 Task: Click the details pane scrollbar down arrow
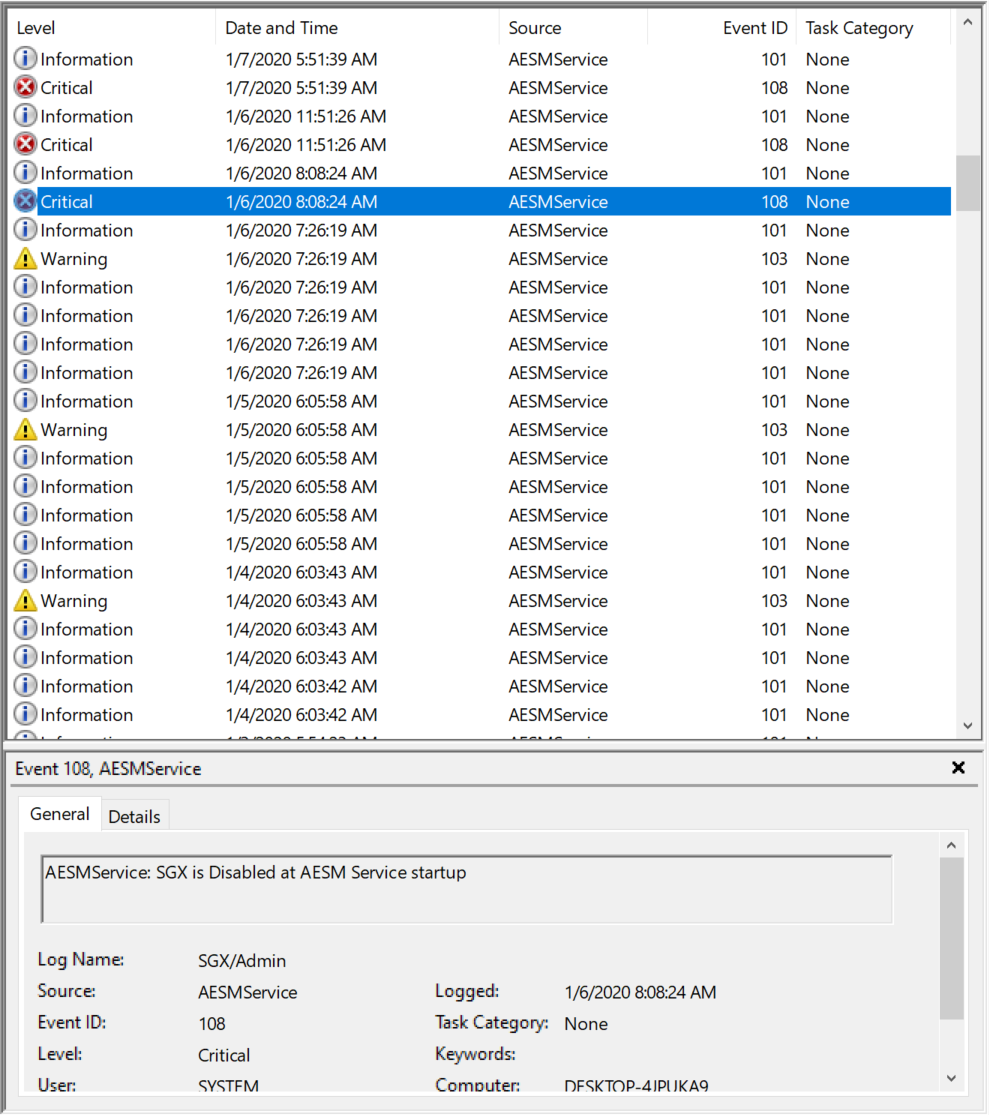(951, 1078)
